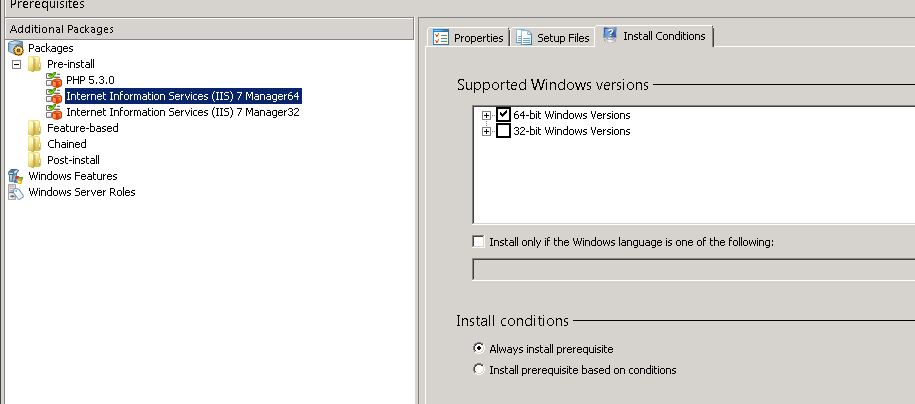
Task: Click the IIS 7 Manager32 package icon
Action: pyautogui.click(x=54, y=112)
